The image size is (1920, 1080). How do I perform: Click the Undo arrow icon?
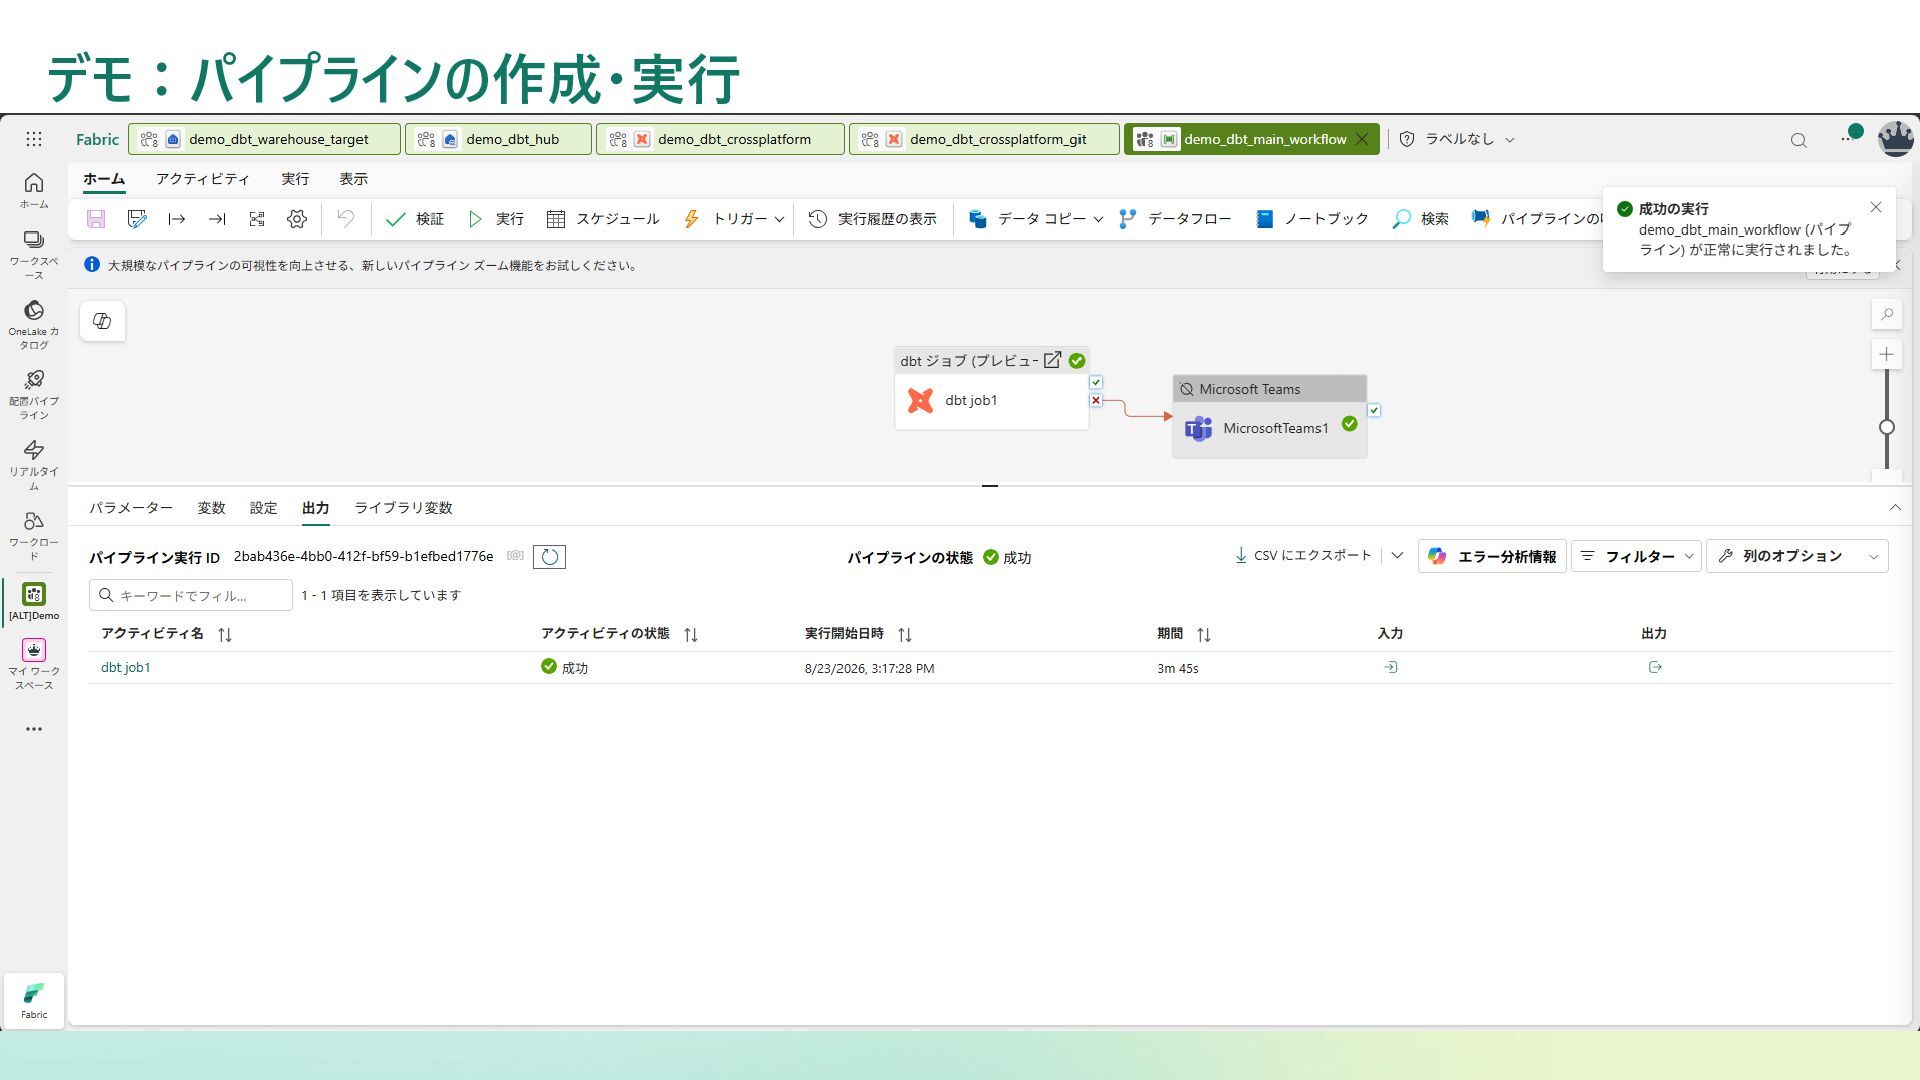click(345, 219)
